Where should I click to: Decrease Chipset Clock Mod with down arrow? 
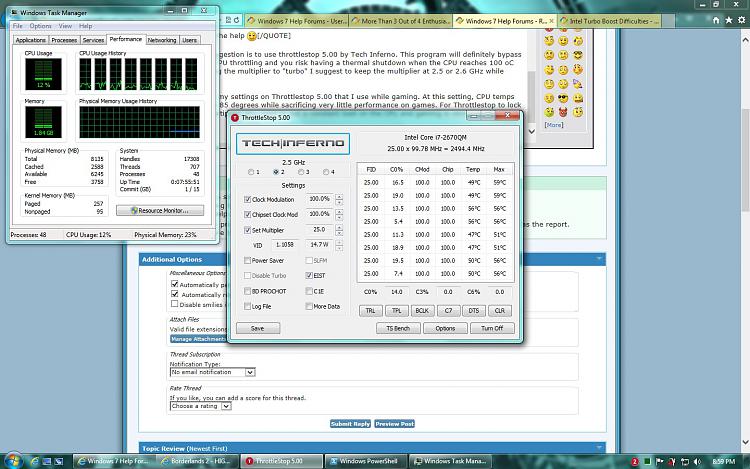(339, 218)
